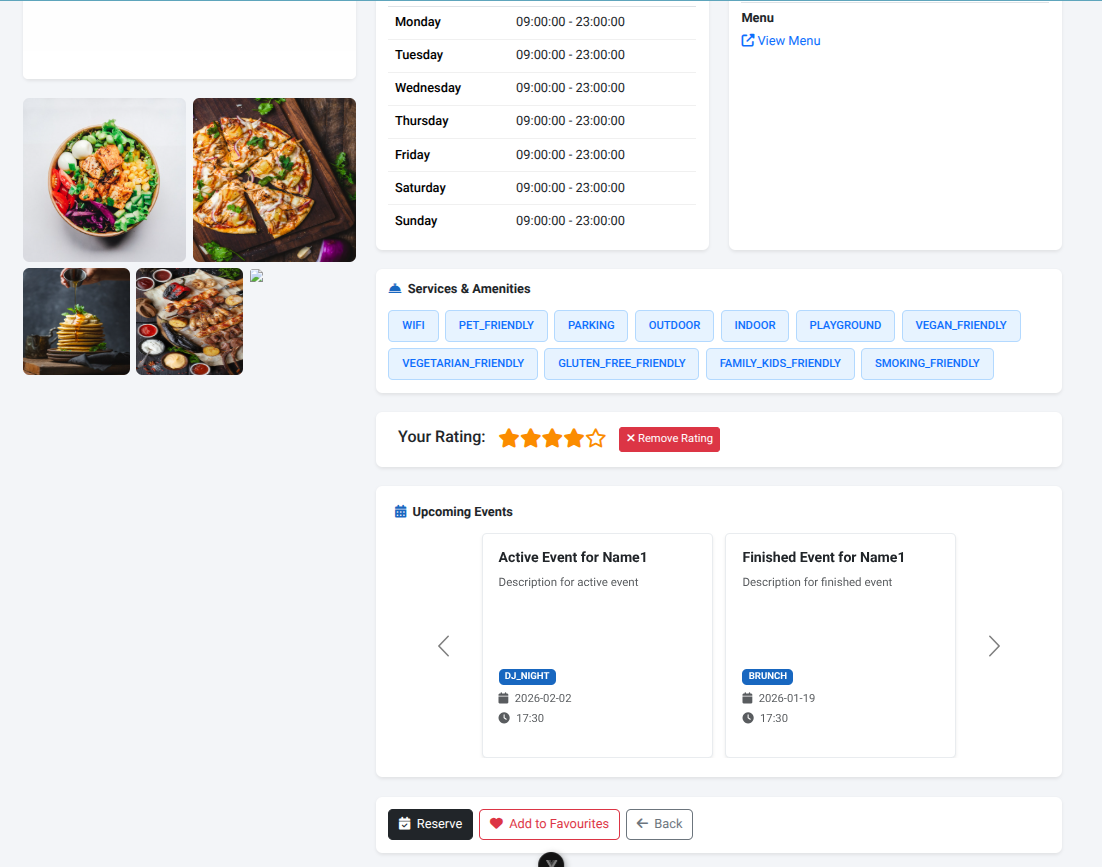Open the pizza photo thumbnail
Screen dimensions: 1102x867
click(x=274, y=180)
